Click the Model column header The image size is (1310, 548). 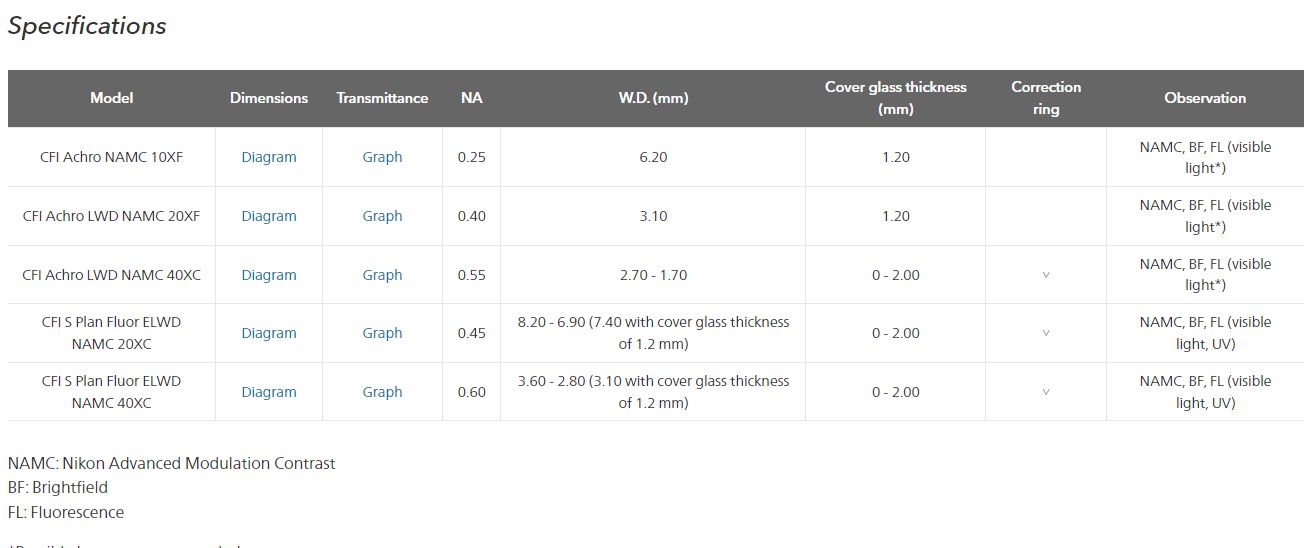coord(111,98)
